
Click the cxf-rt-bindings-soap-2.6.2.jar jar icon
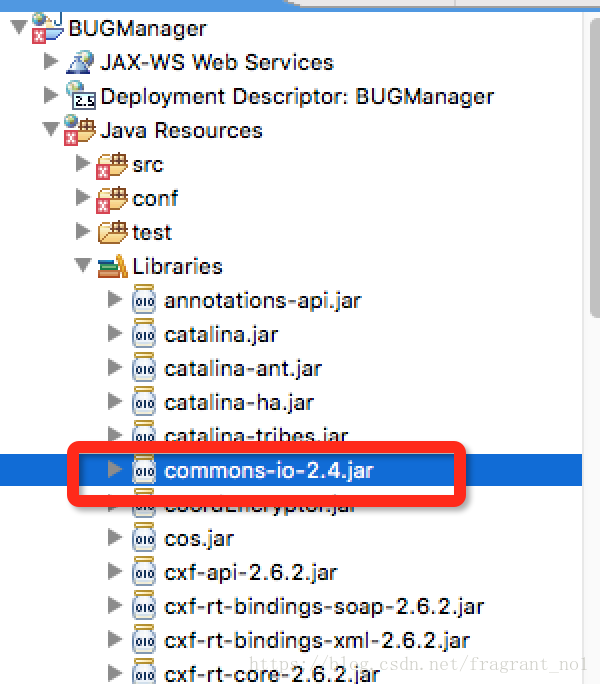144,605
